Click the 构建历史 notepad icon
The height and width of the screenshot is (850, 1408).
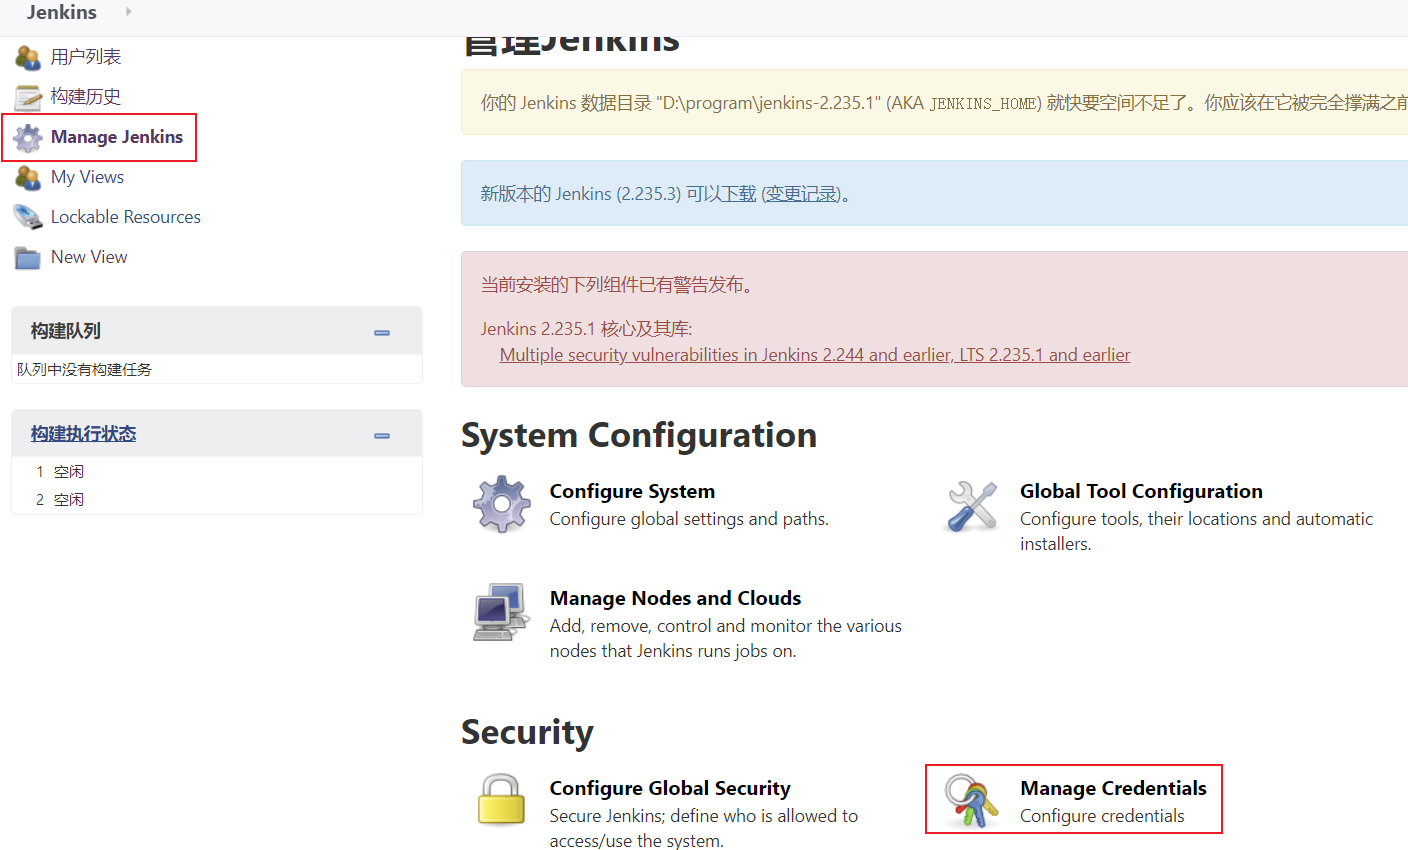pos(28,97)
